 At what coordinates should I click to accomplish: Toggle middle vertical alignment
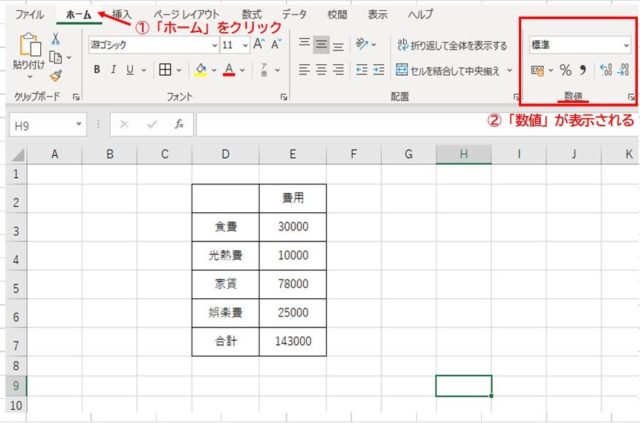click(x=321, y=44)
